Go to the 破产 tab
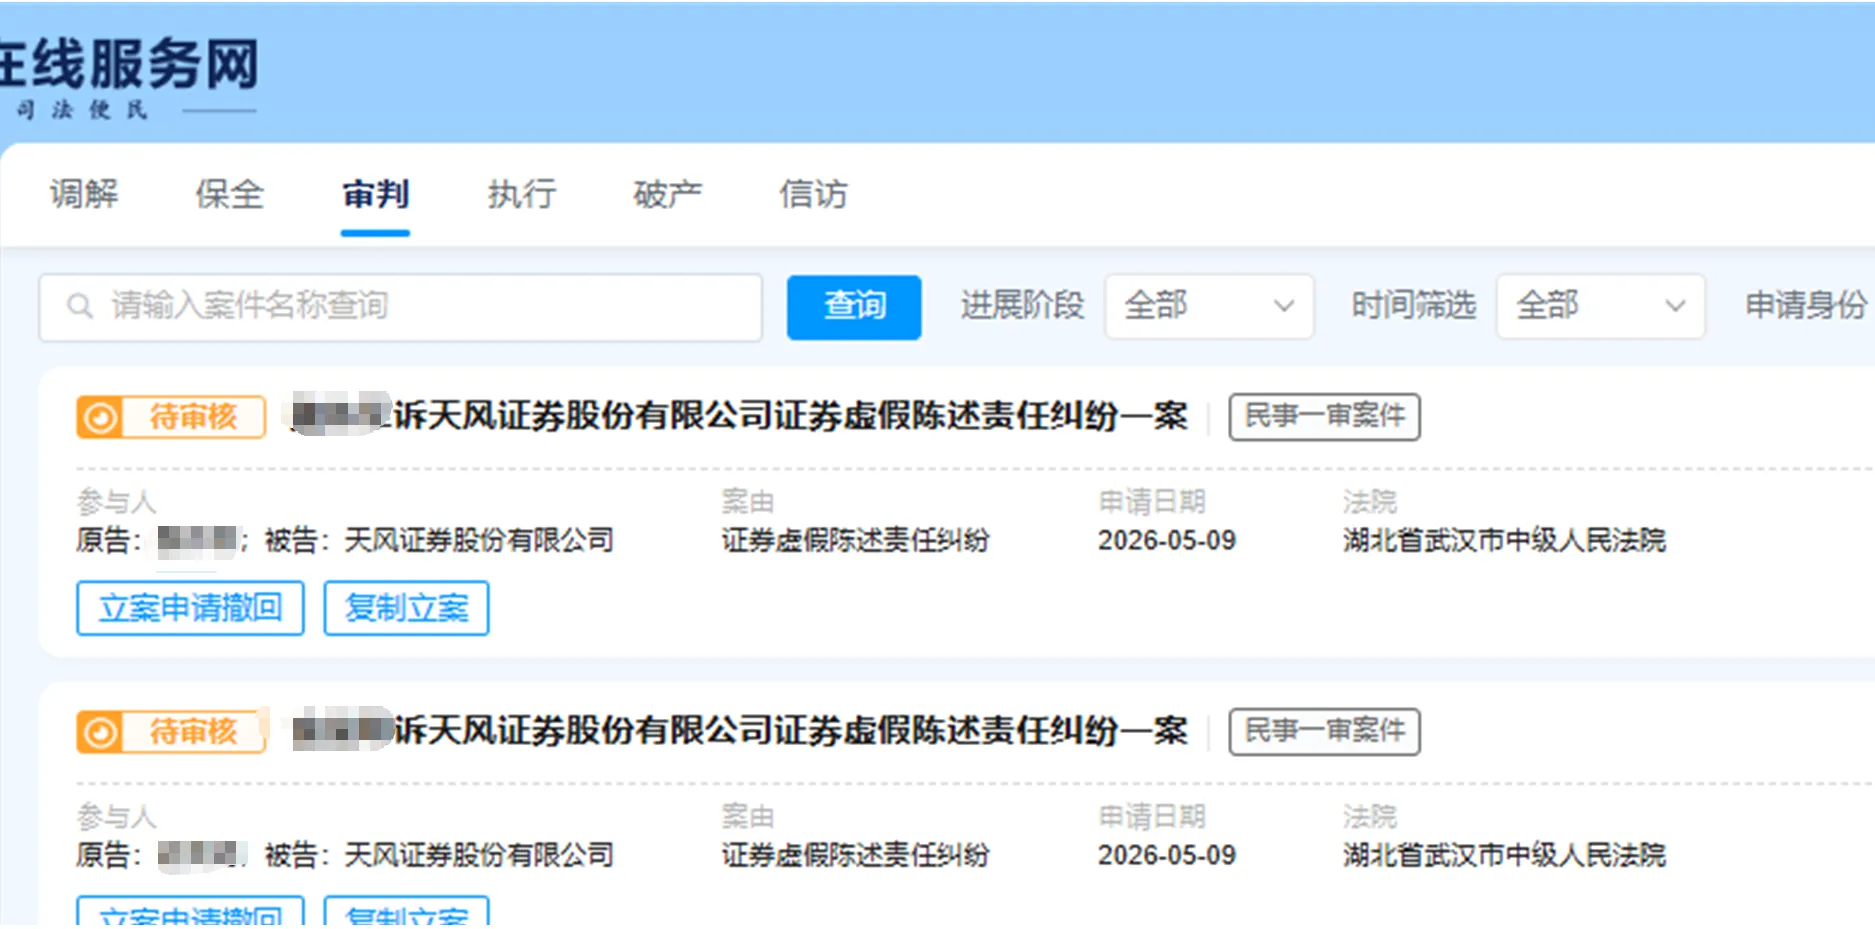 click(667, 193)
